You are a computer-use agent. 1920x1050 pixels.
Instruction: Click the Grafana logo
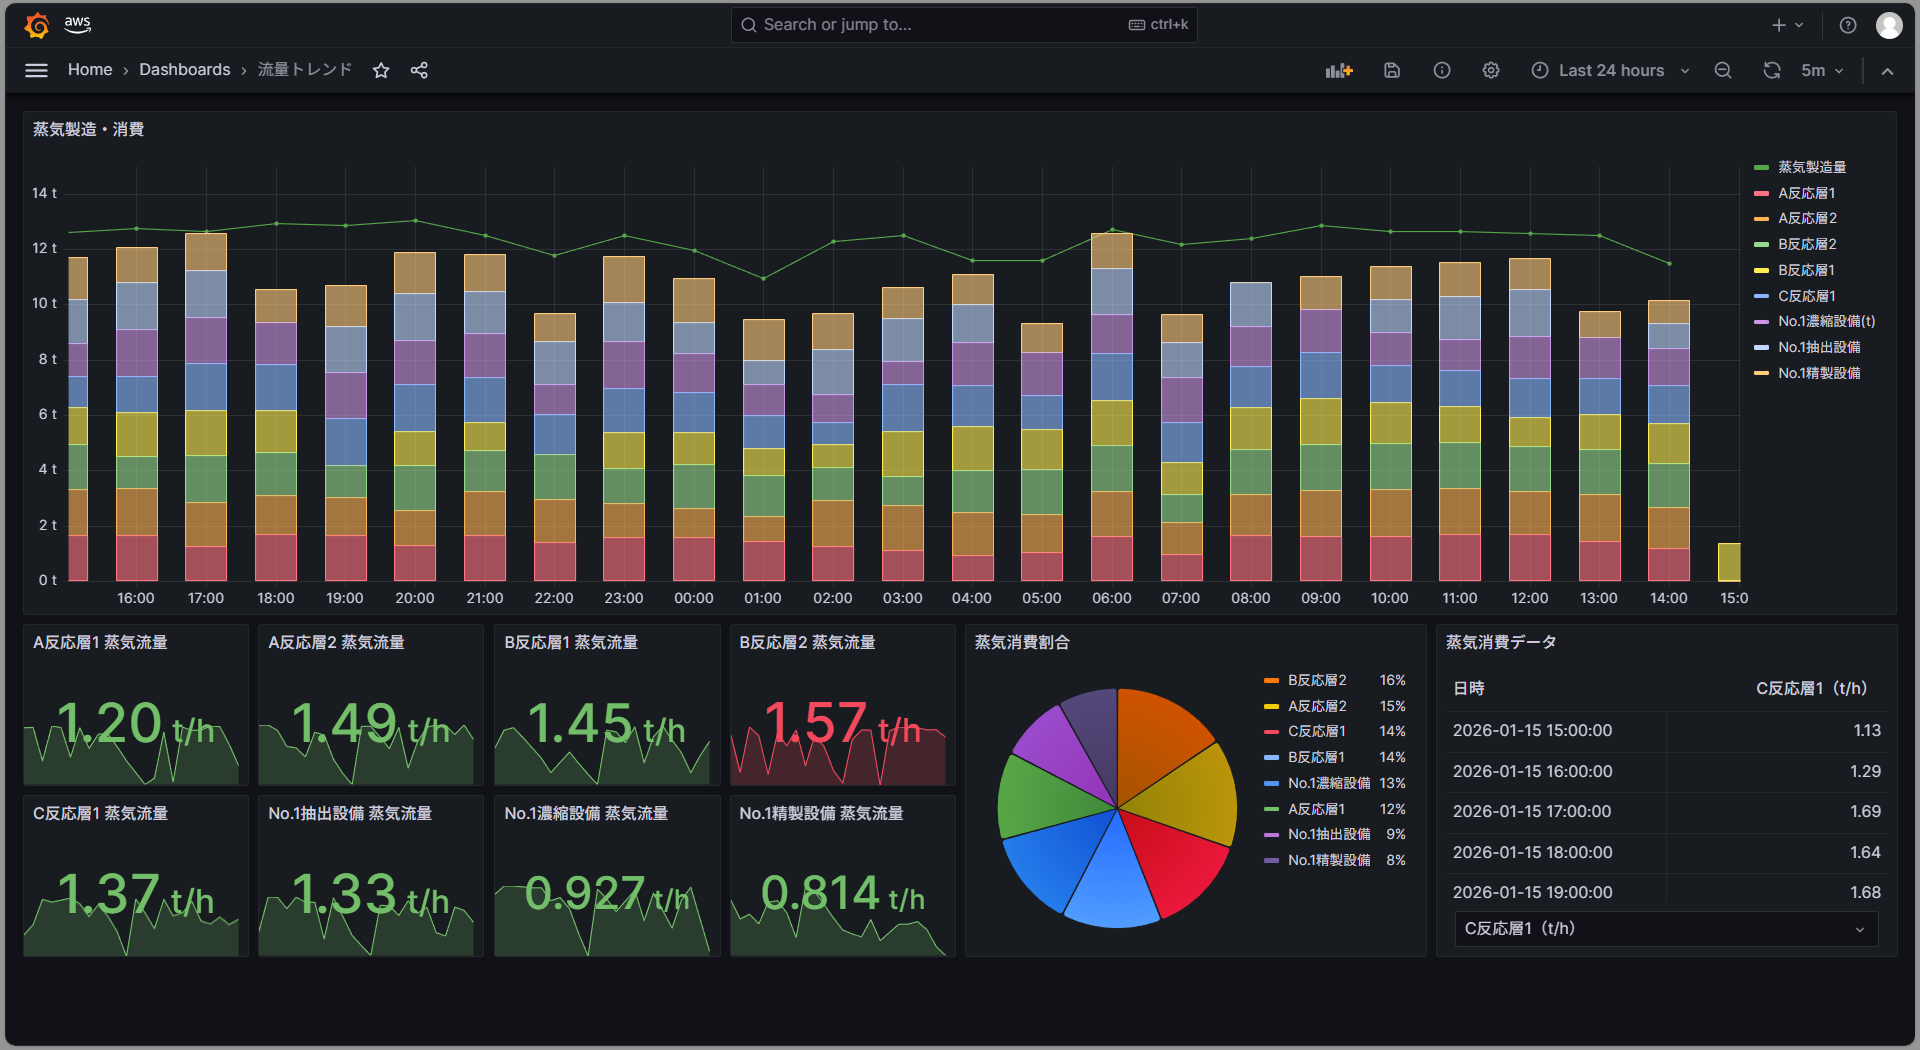pyautogui.click(x=37, y=24)
